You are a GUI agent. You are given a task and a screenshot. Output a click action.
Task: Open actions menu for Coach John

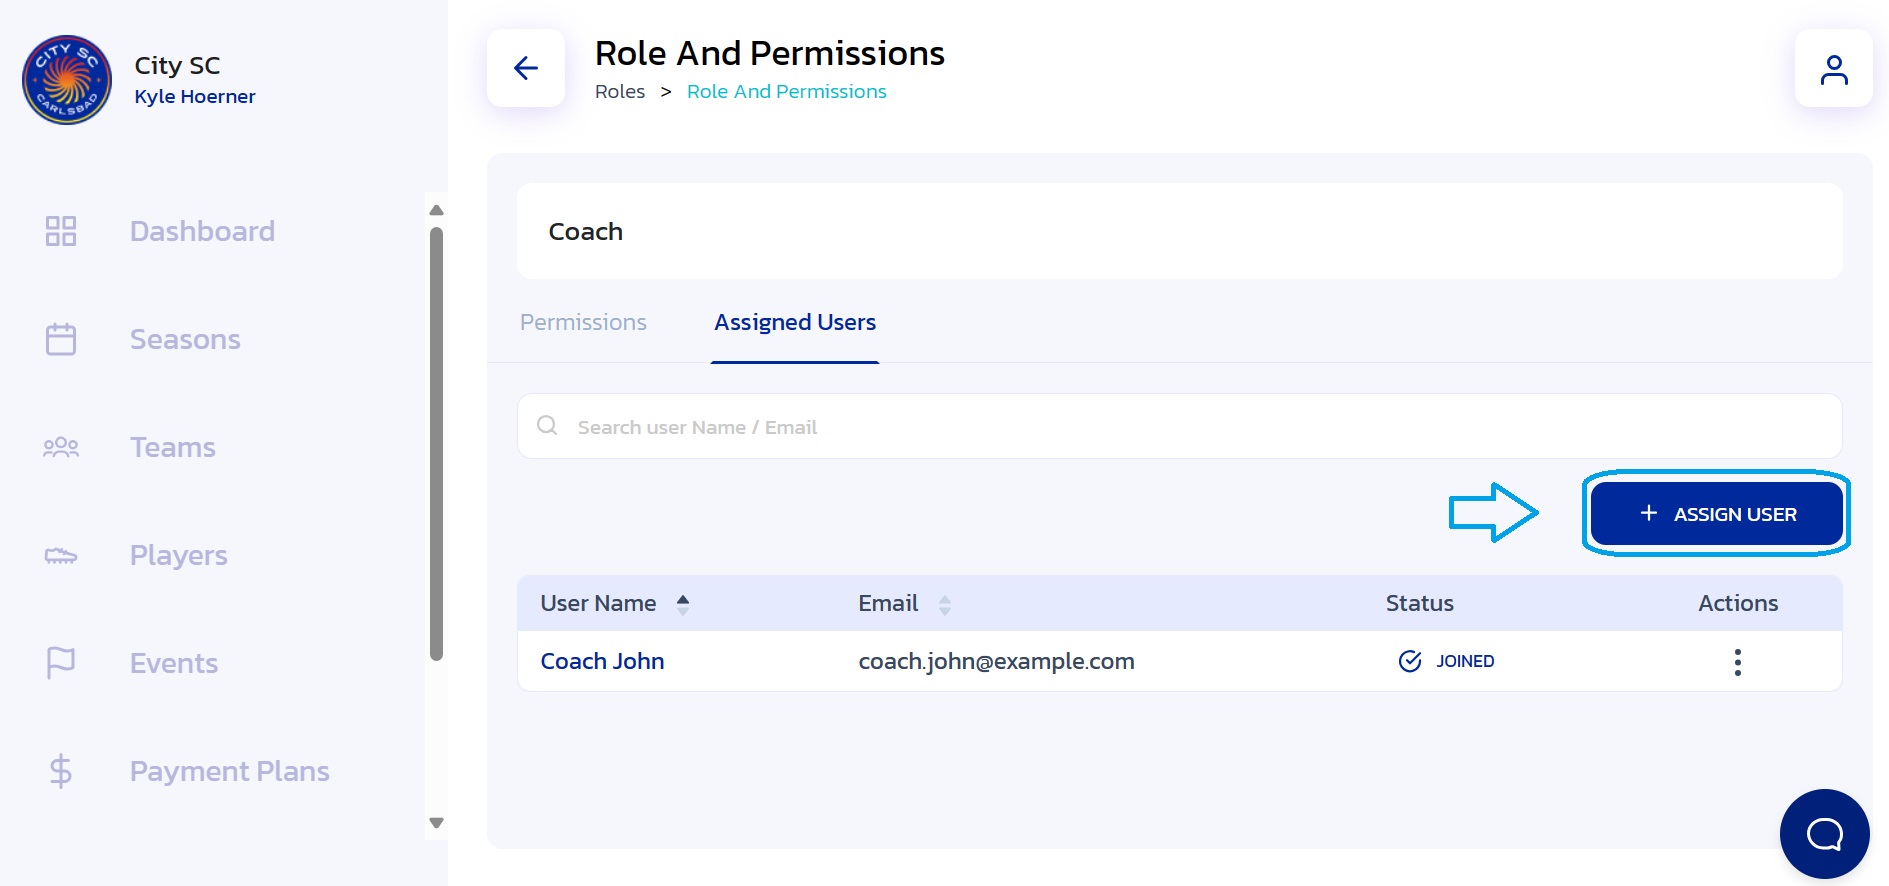pos(1738,662)
